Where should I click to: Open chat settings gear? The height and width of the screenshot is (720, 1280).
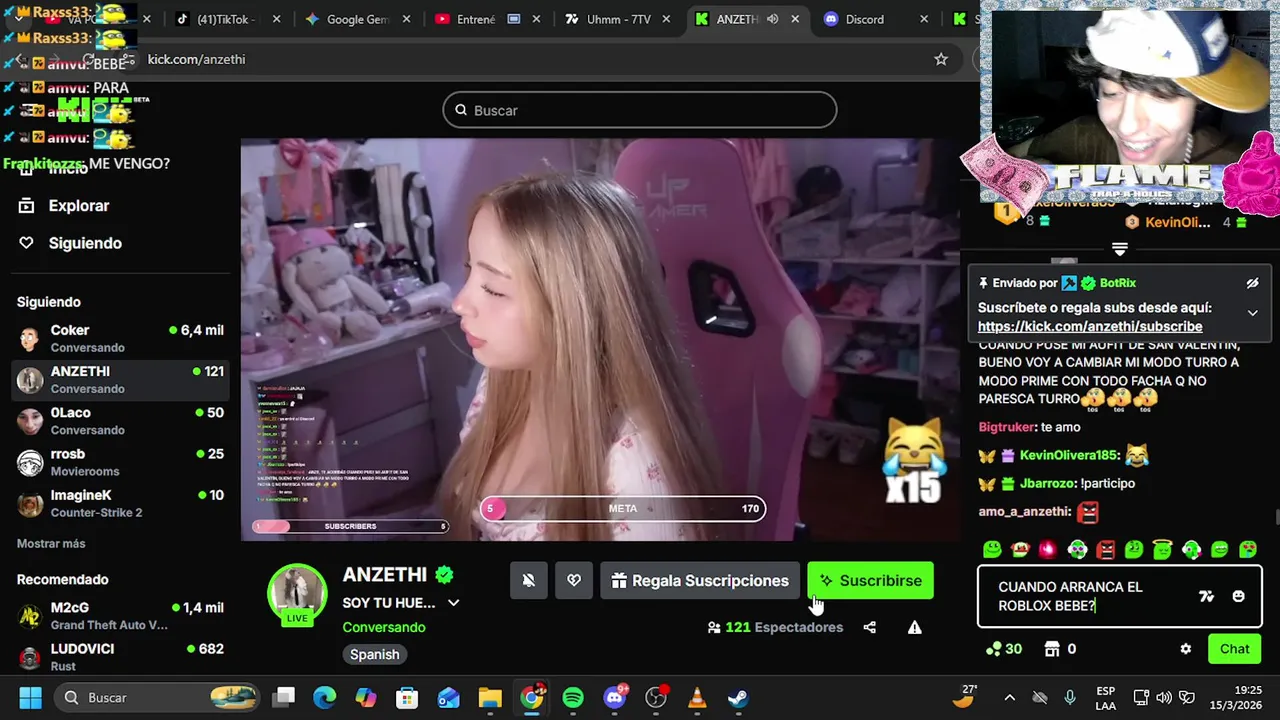pos(1186,649)
